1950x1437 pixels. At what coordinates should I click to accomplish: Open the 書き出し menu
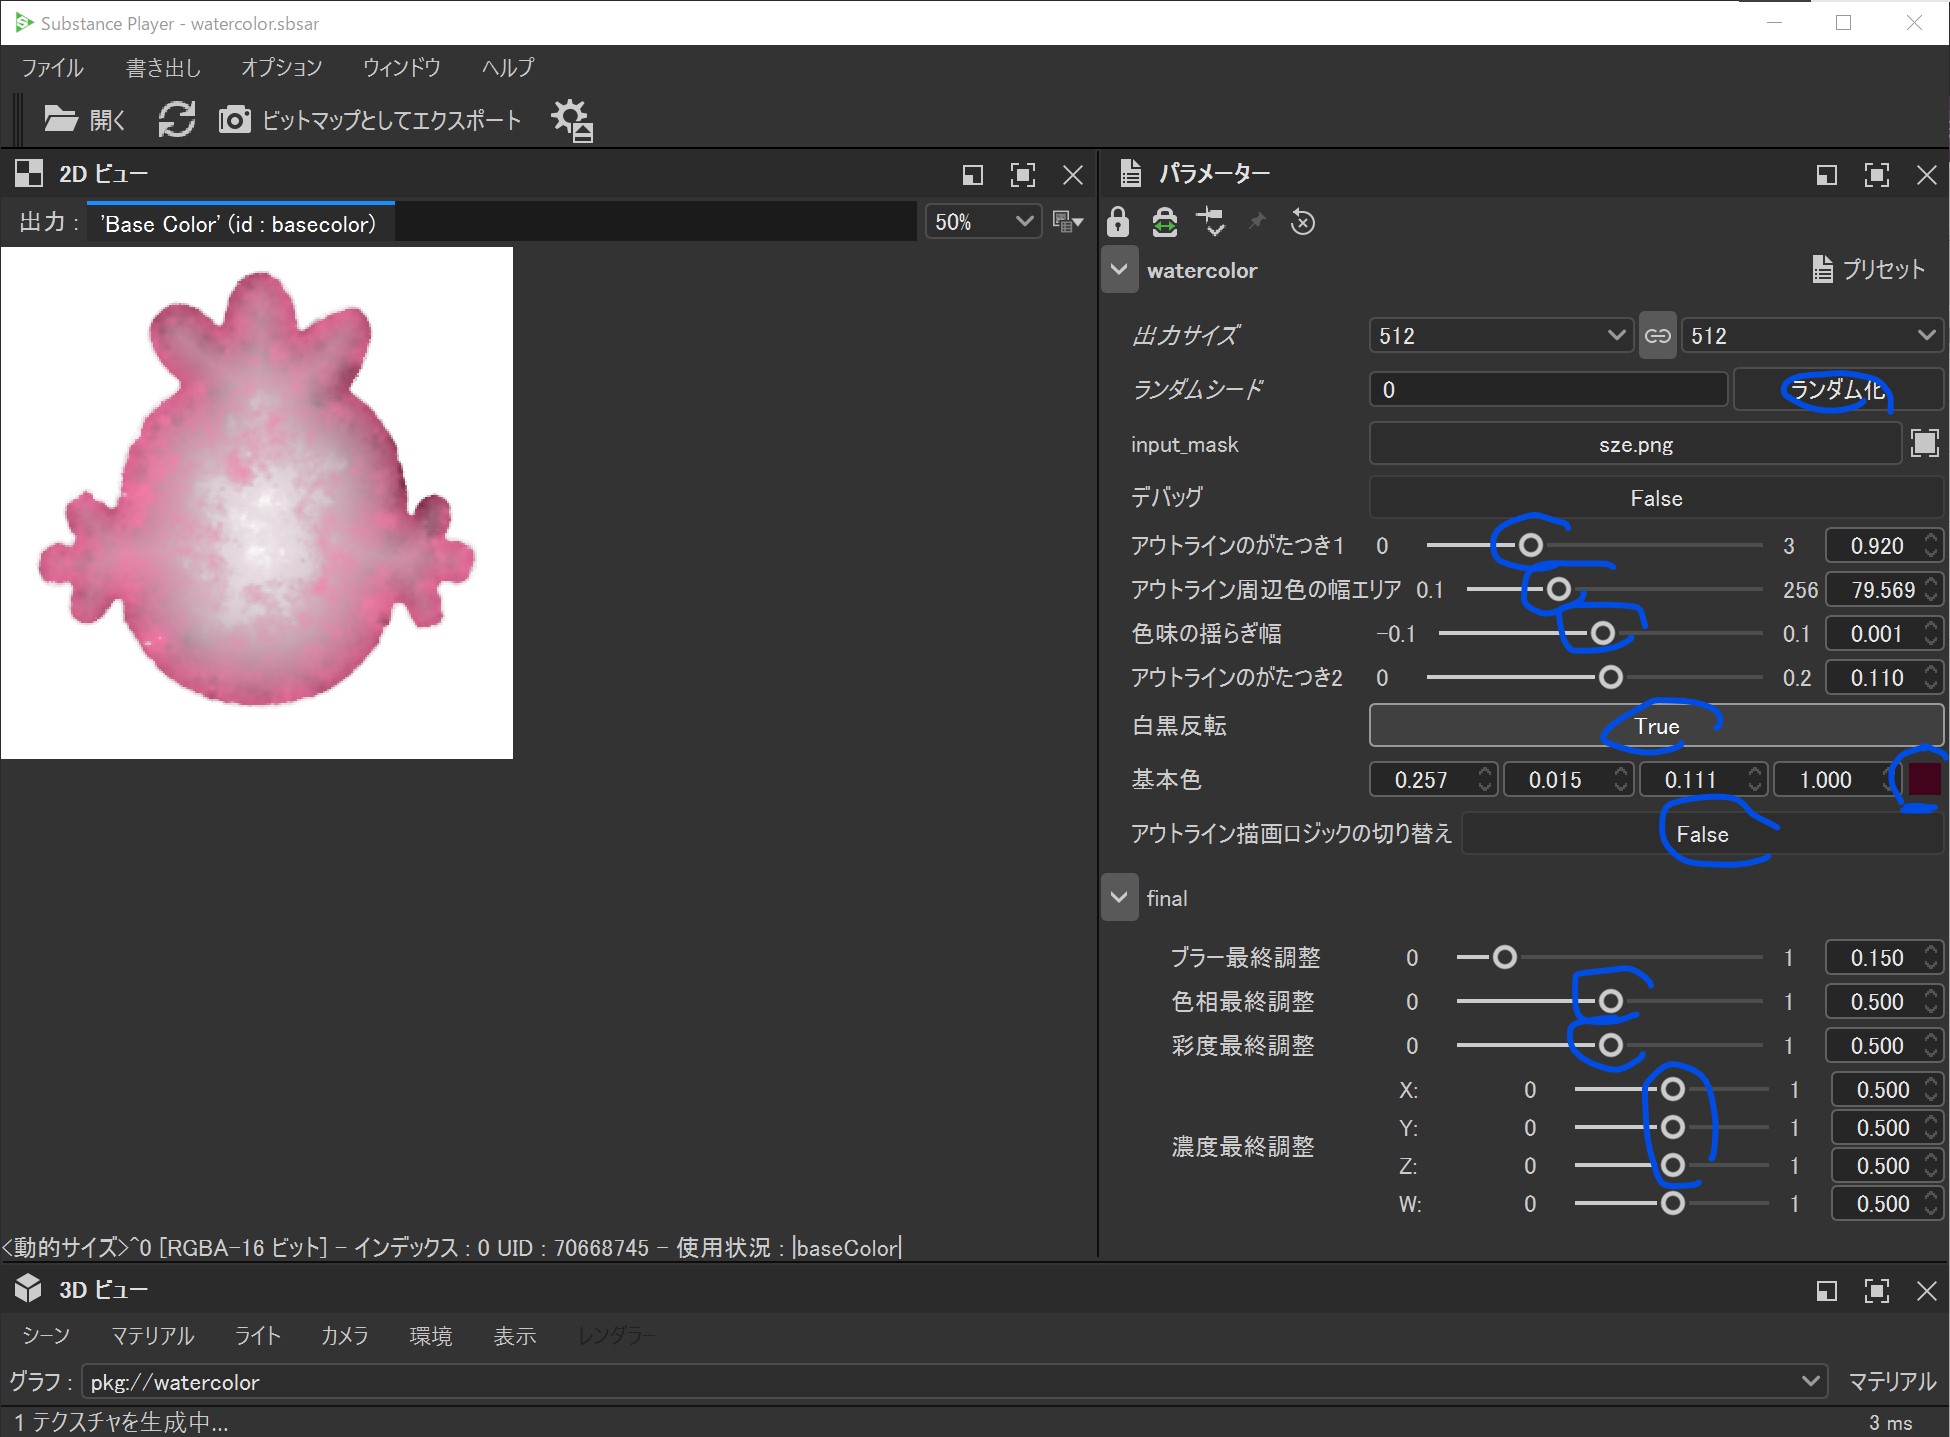163,68
